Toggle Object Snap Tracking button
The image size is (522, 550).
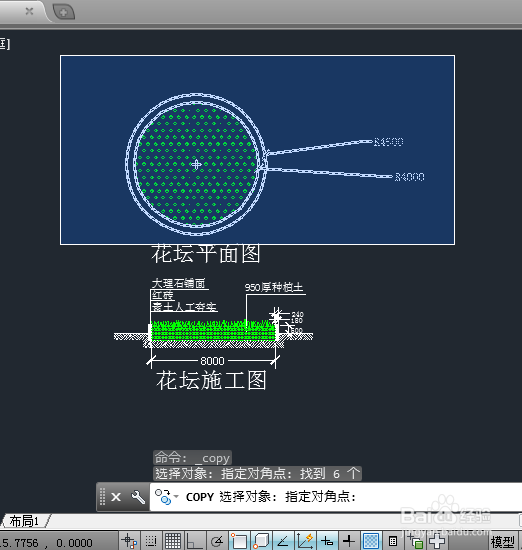(x=283, y=541)
